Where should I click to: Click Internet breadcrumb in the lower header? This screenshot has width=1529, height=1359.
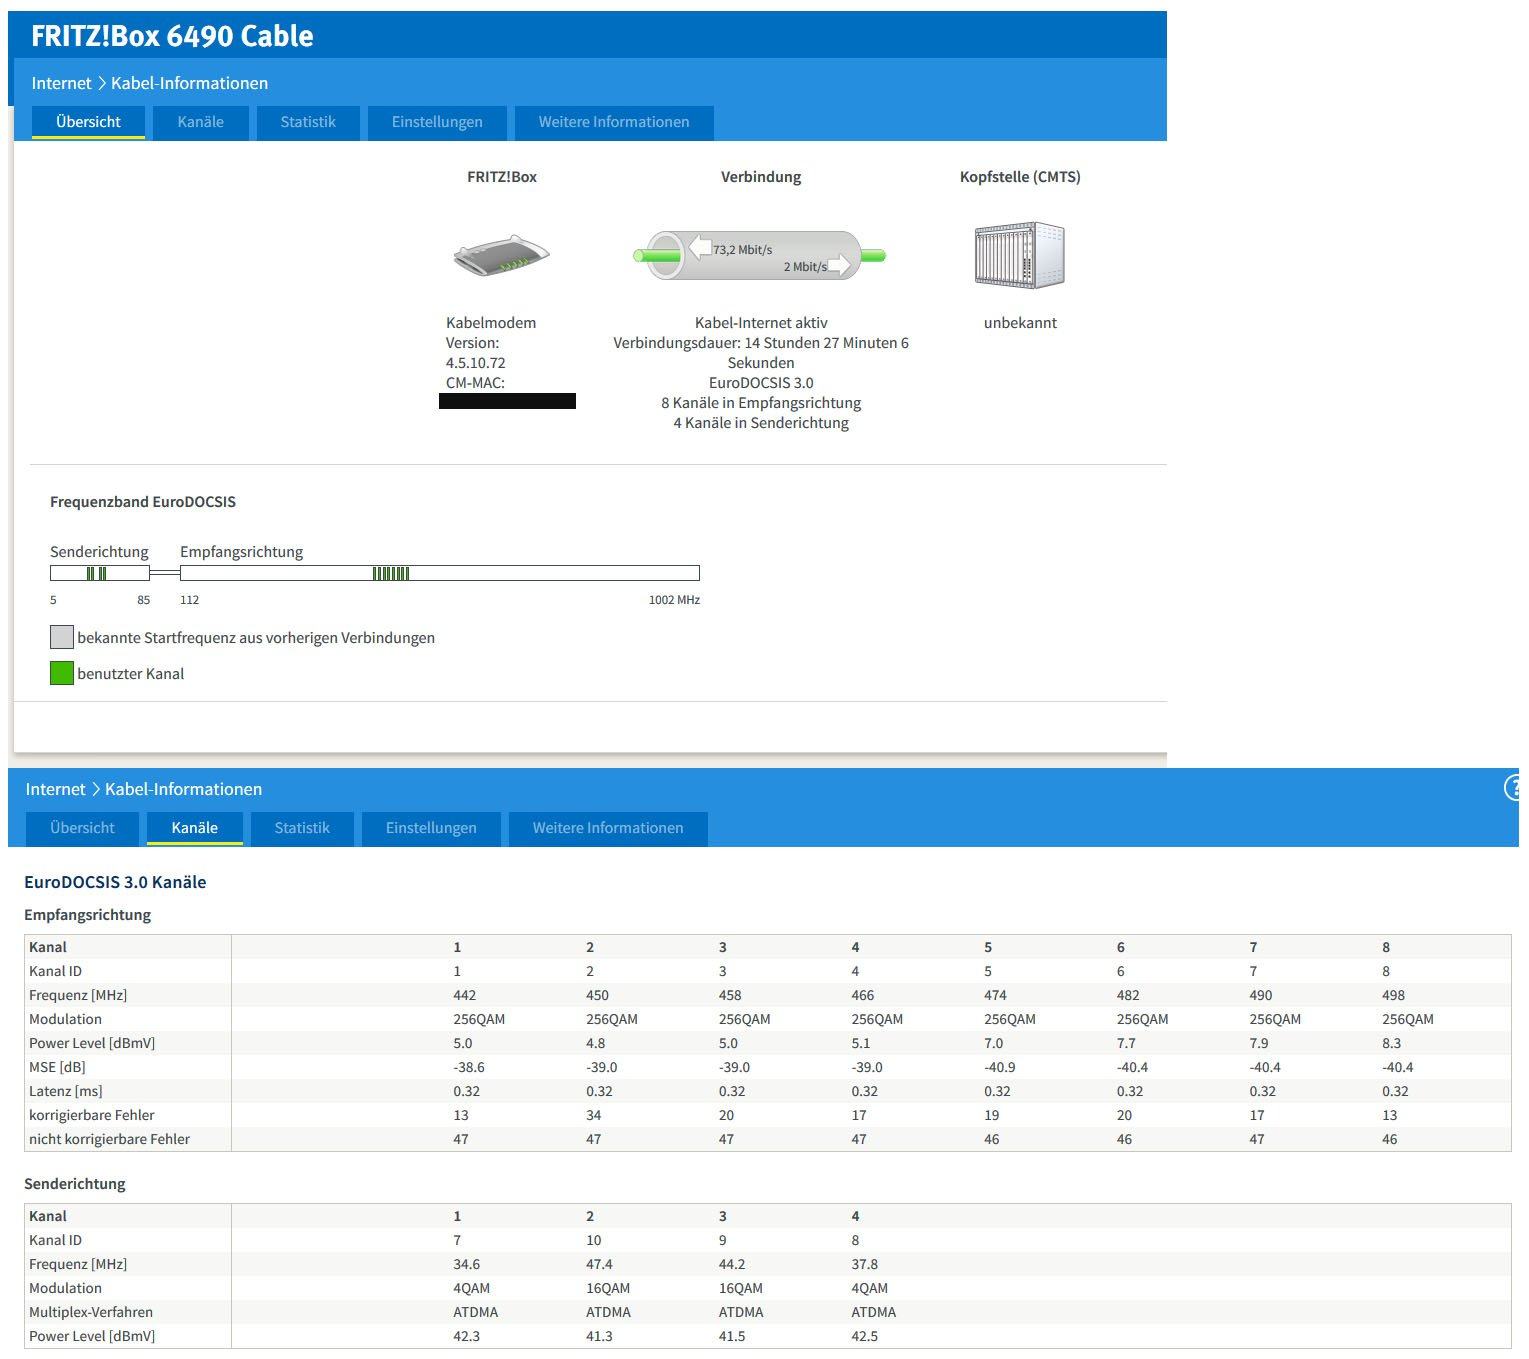pos(55,789)
